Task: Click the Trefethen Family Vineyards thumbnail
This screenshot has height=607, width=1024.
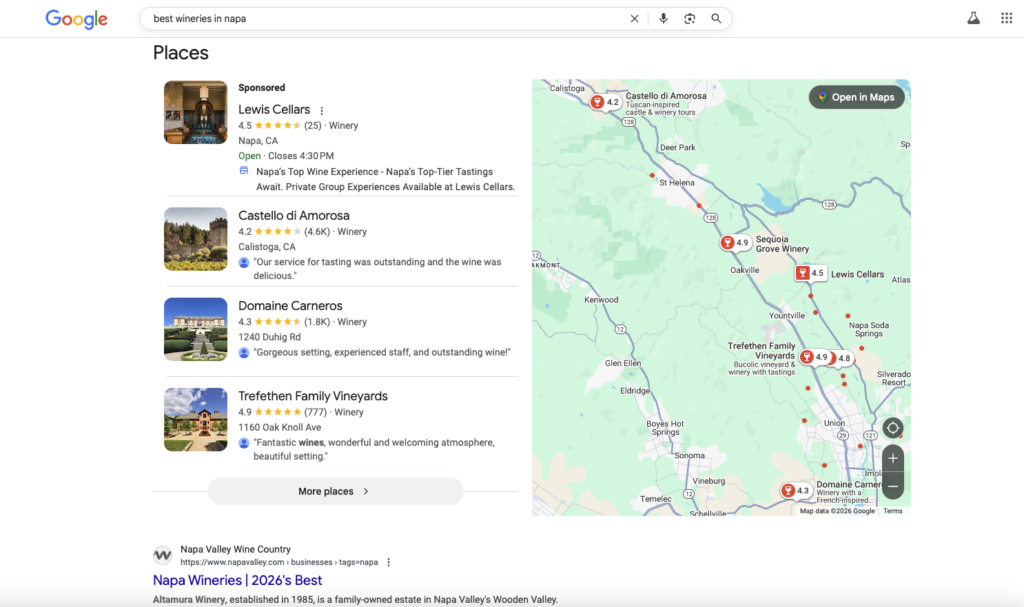Action: (x=196, y=419)
